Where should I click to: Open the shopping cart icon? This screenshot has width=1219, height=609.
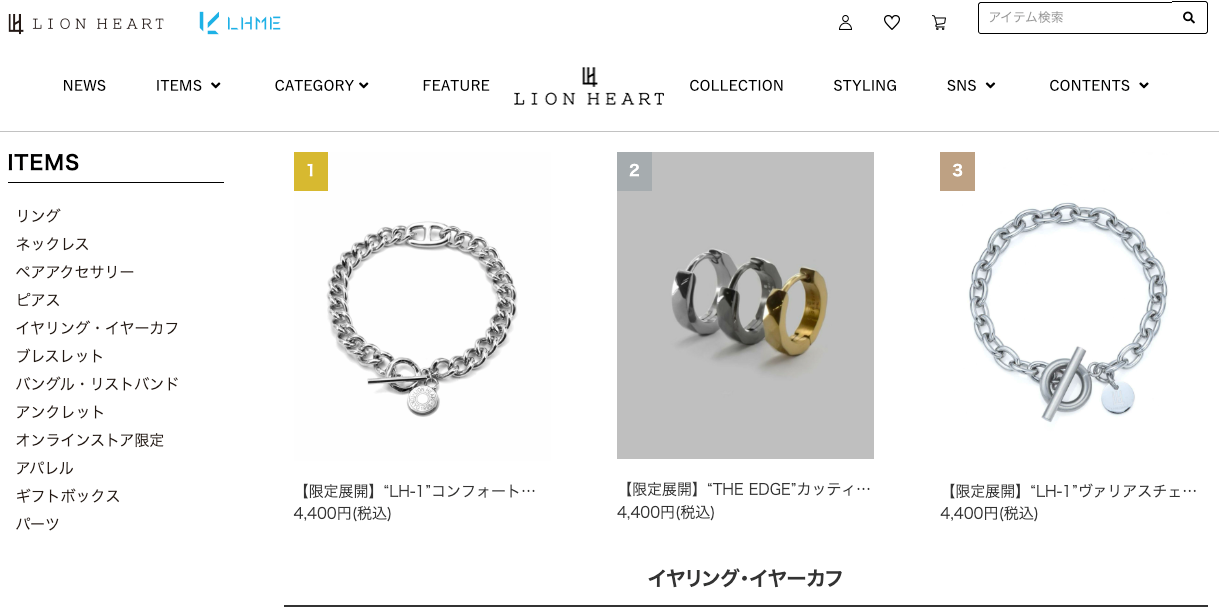coord(938,22)
